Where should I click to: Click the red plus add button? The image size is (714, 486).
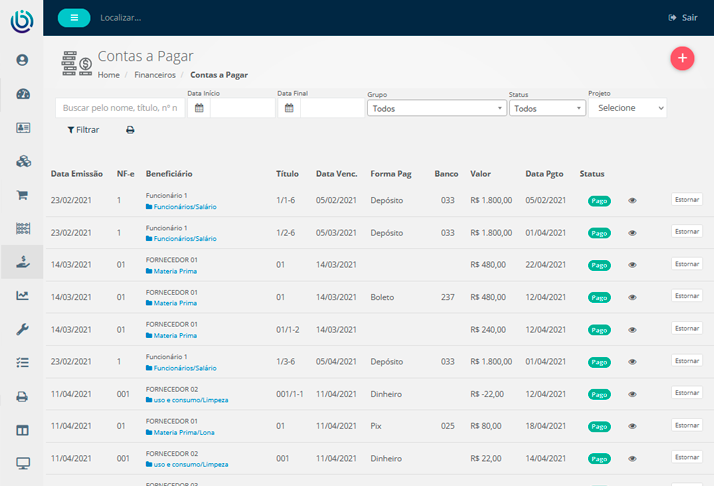pyautogui.click(x=682, y=58)
